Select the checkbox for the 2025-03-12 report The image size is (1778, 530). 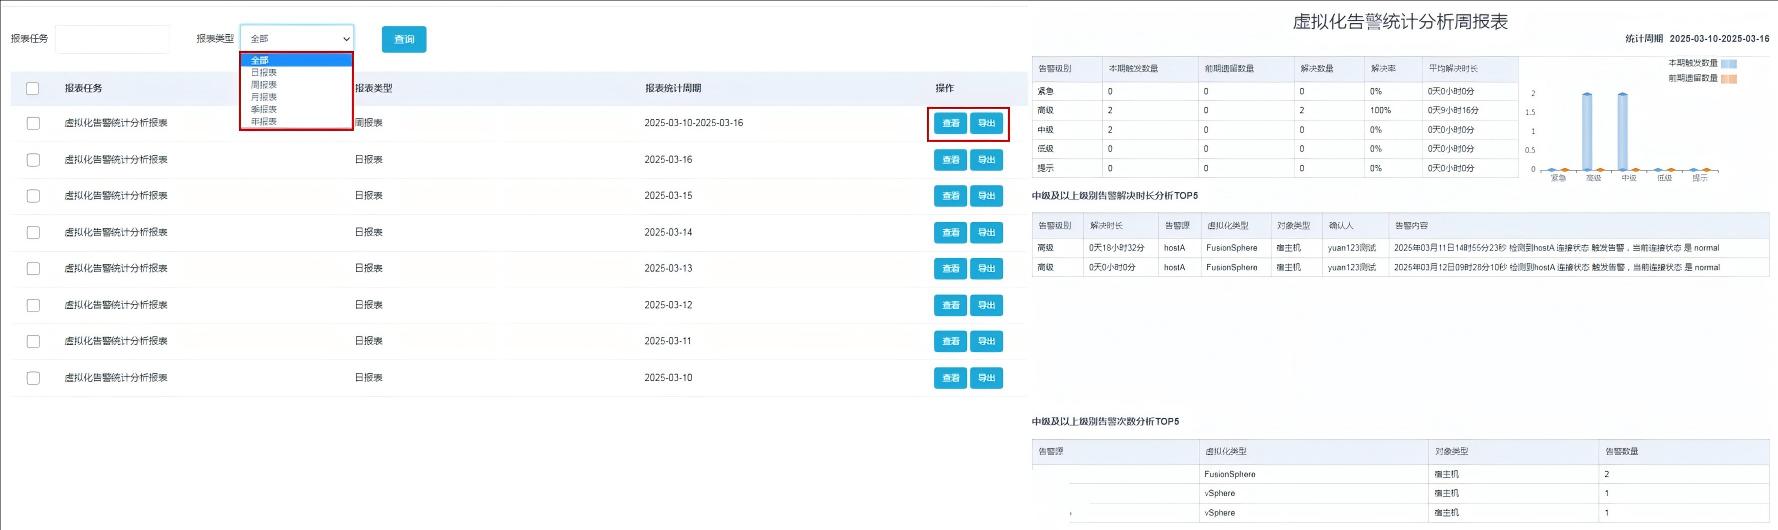coord(33,305)
